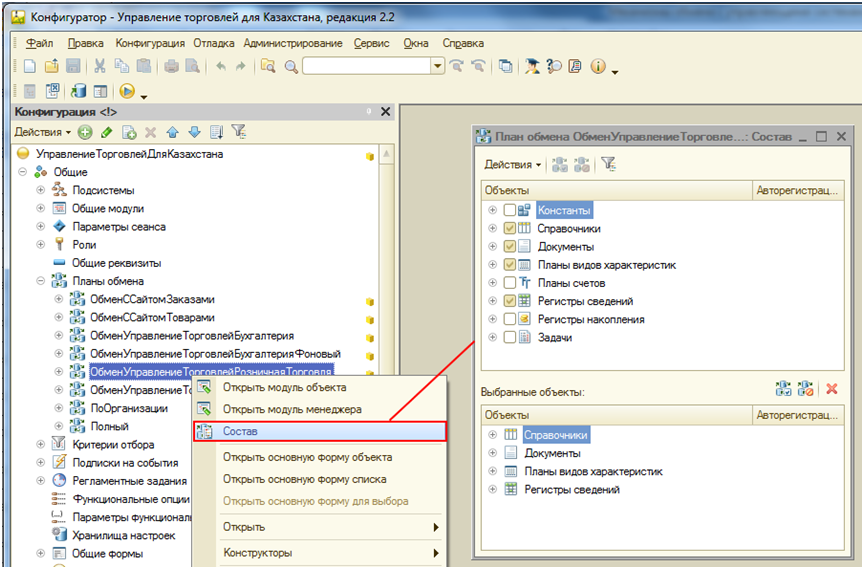This screenshot has width=864, height=569.
Task: Click the filter icon in Configuration panel toolbar
Action: pyautogui.click(x=238, y=132)
